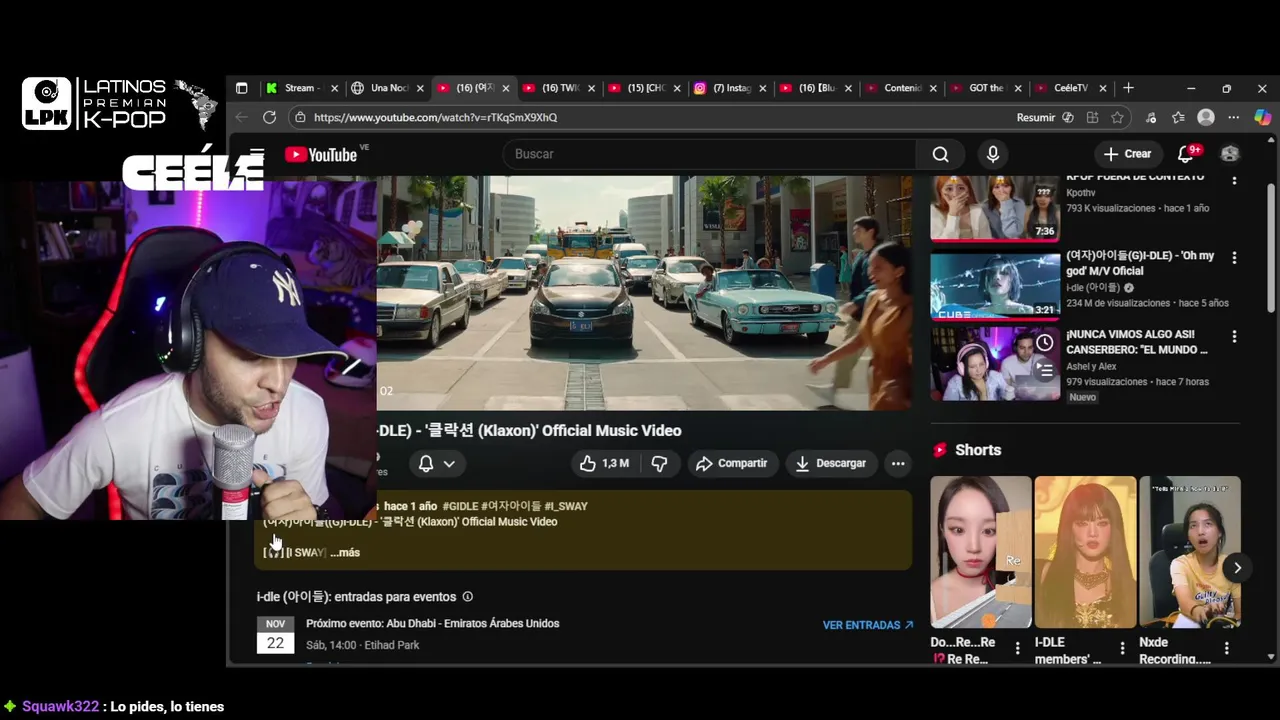The width and height of the screenshot is (1280, 720).
Task: Dislike the Klaxon video
Action: [660, 463]
